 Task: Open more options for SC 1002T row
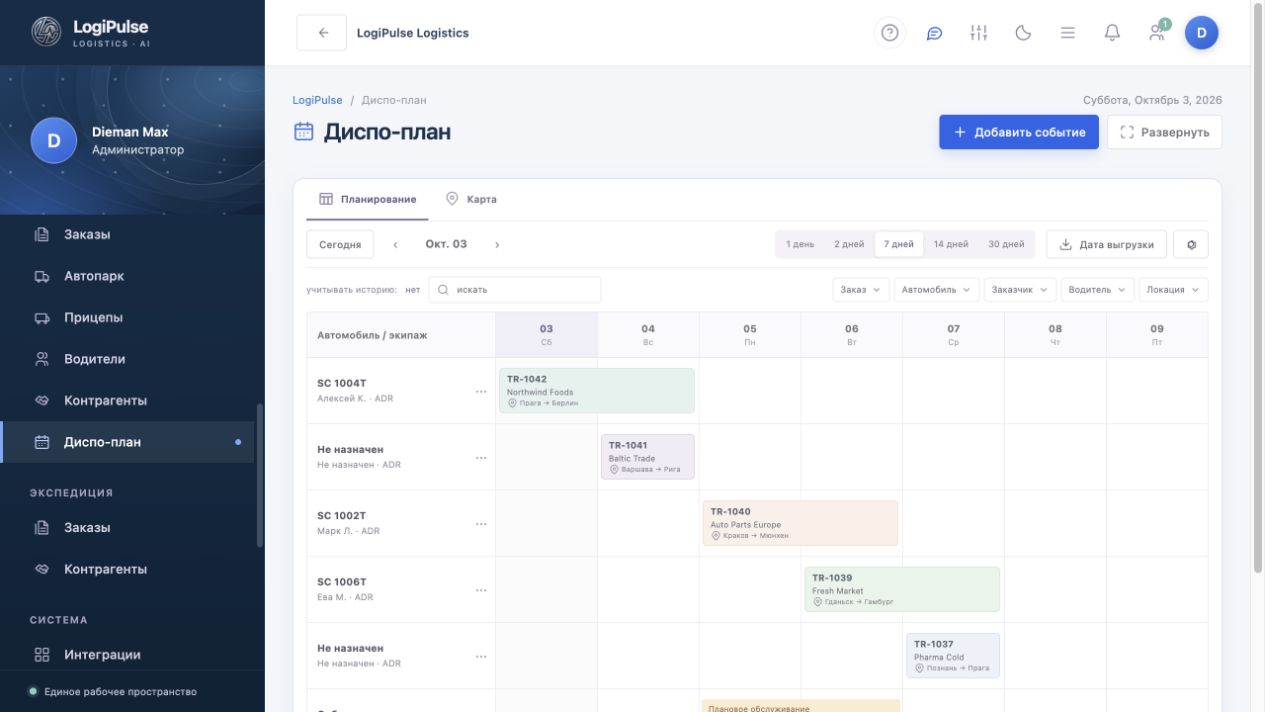click(x=481, y=524)
